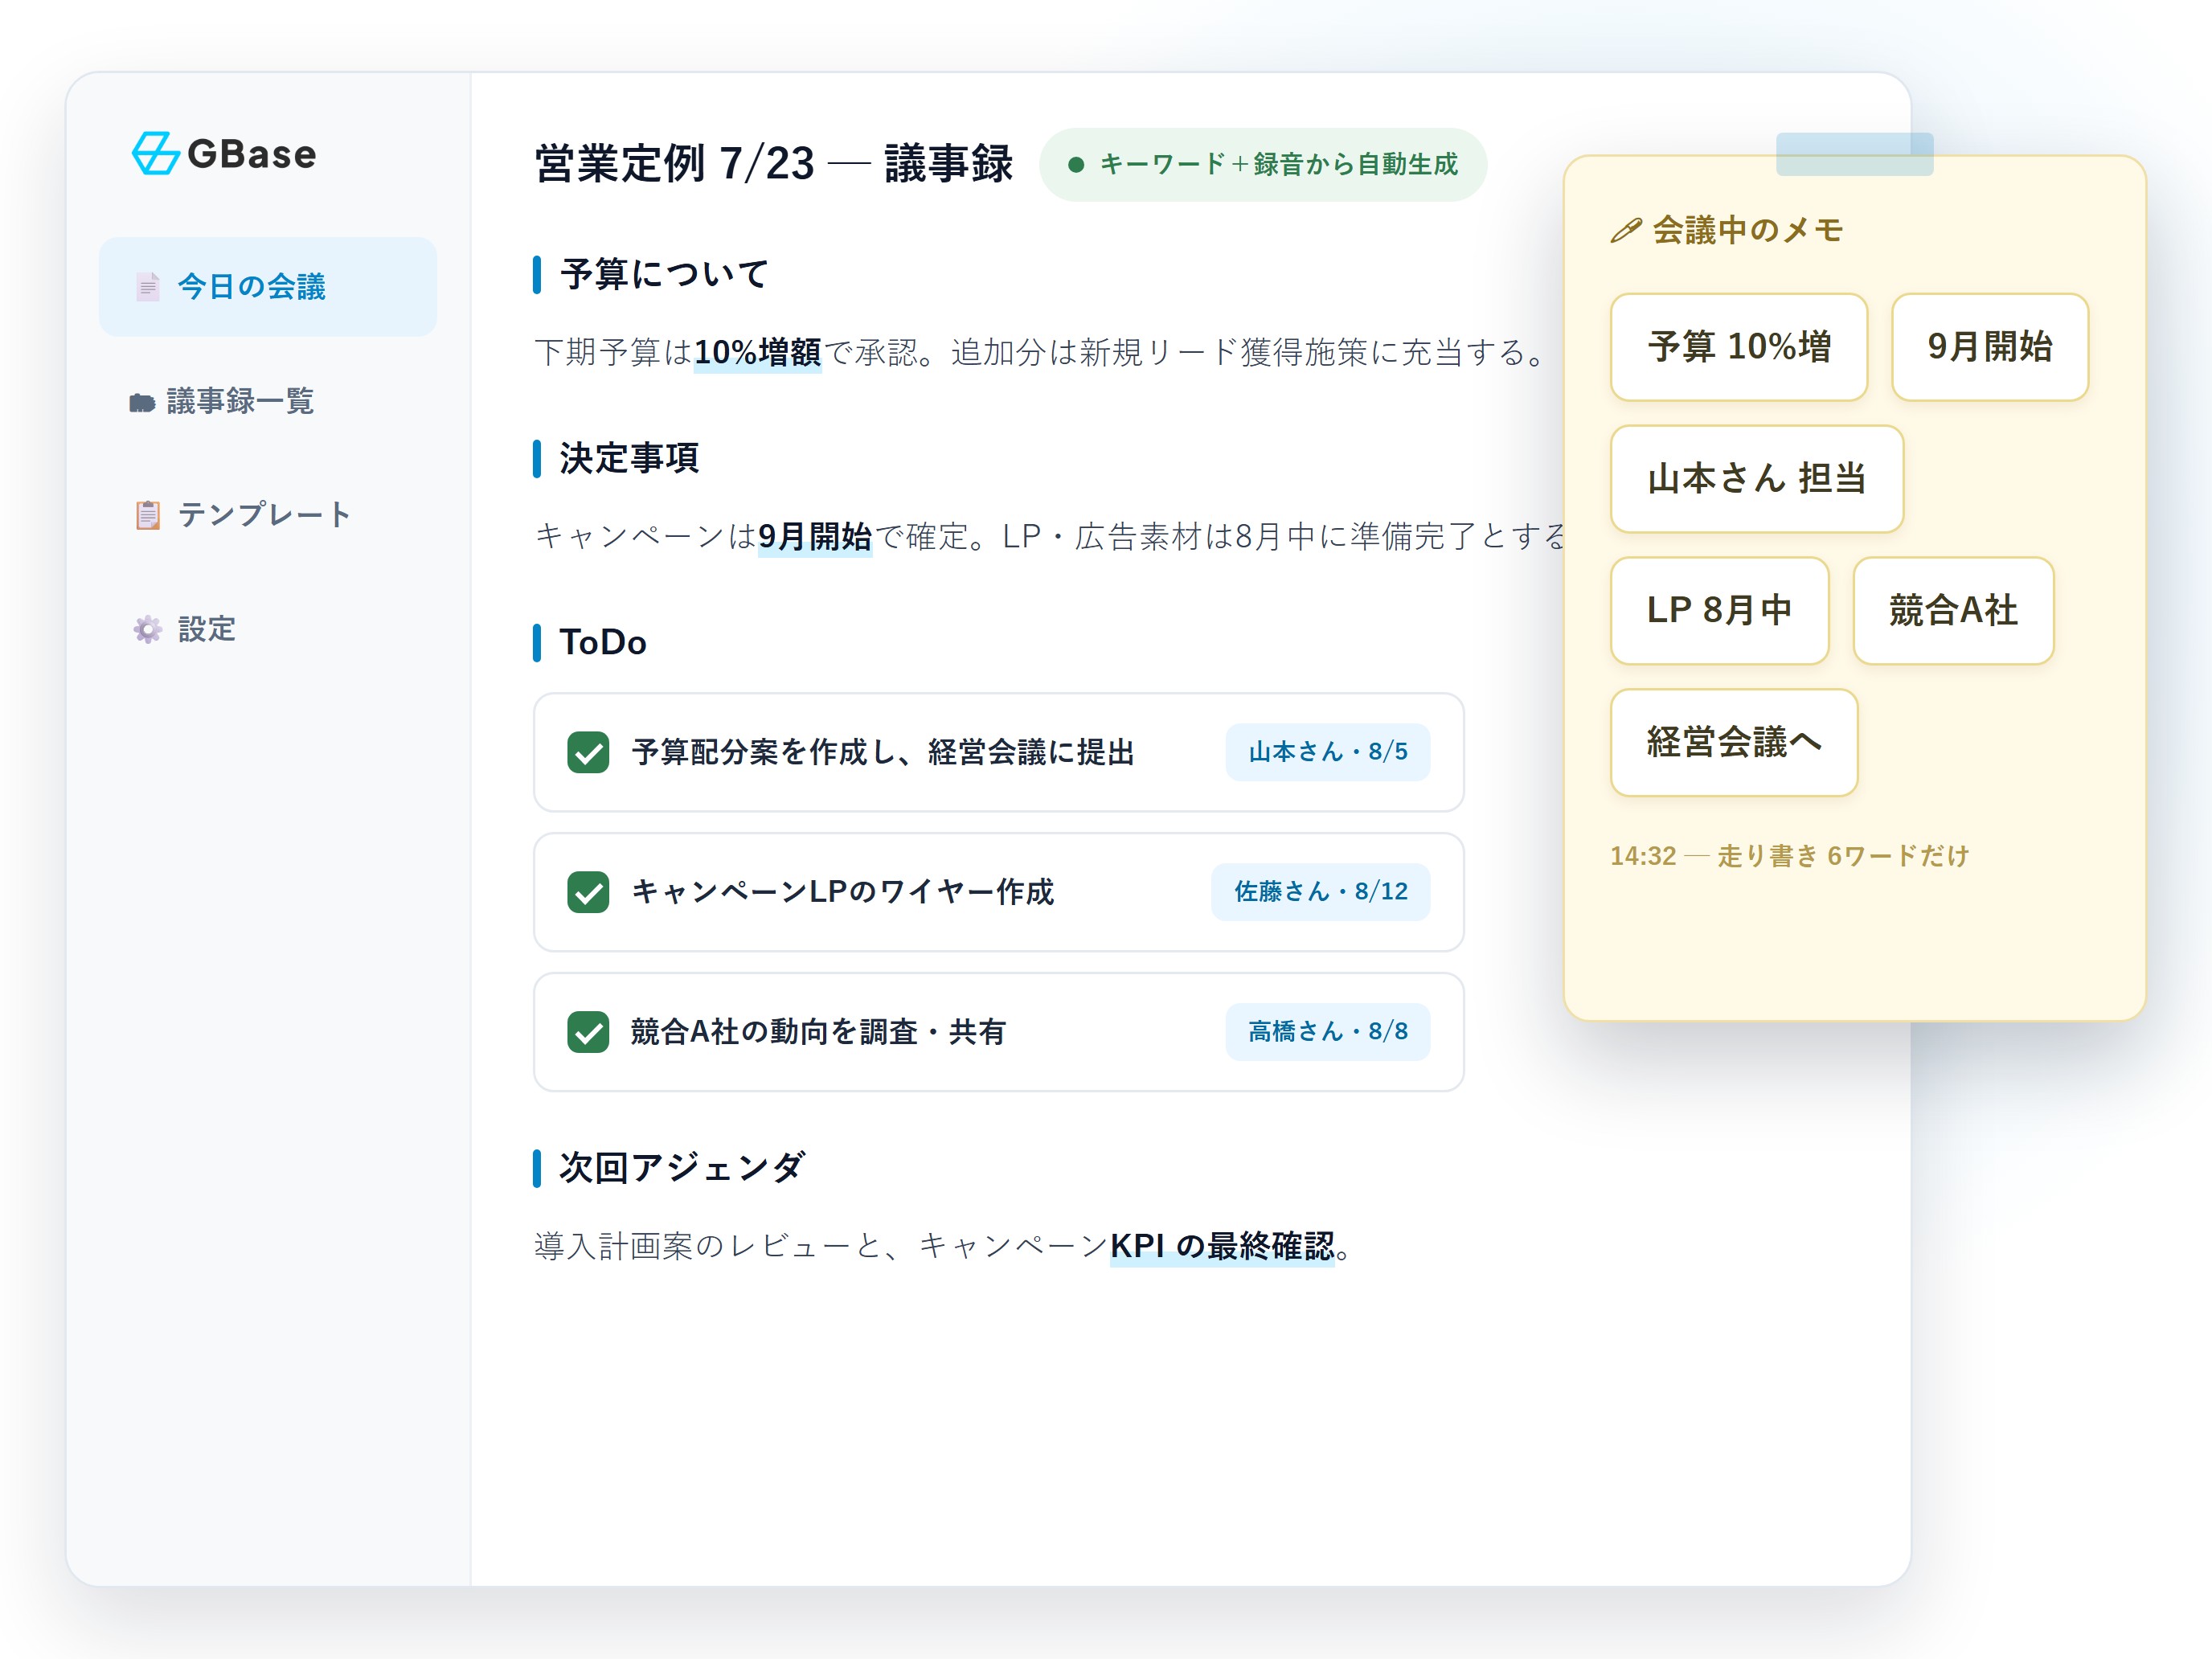The height and width of the screenshot is (1659, 2212).
Task: Click the highlighted 9月開始 keyword in 決定事項
Action: tap(815, 537)
